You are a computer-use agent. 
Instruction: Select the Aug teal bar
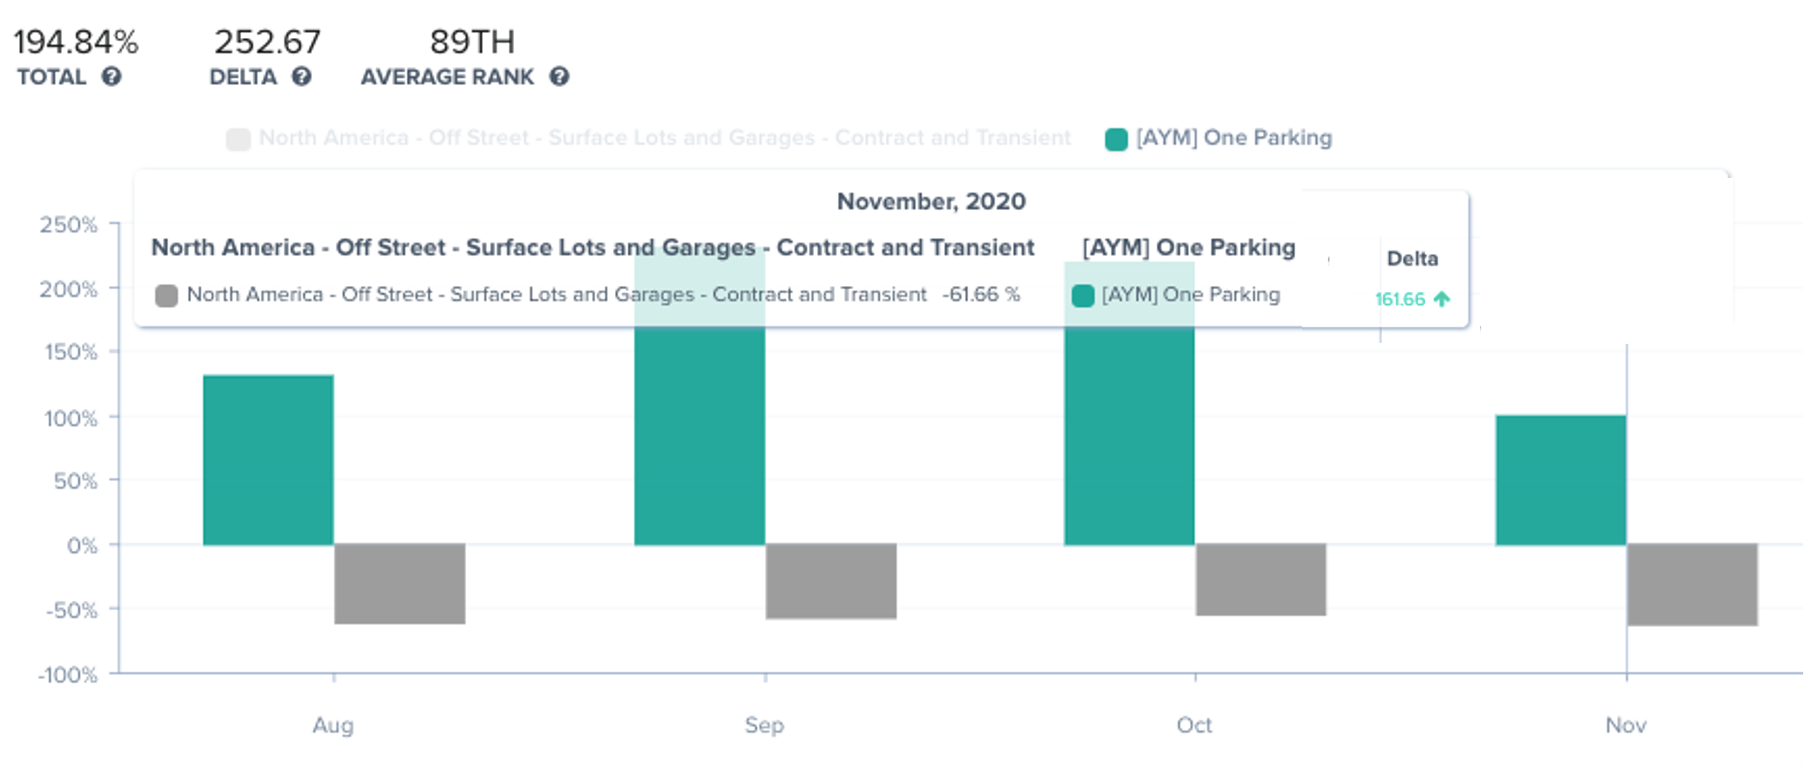(268, 460)
